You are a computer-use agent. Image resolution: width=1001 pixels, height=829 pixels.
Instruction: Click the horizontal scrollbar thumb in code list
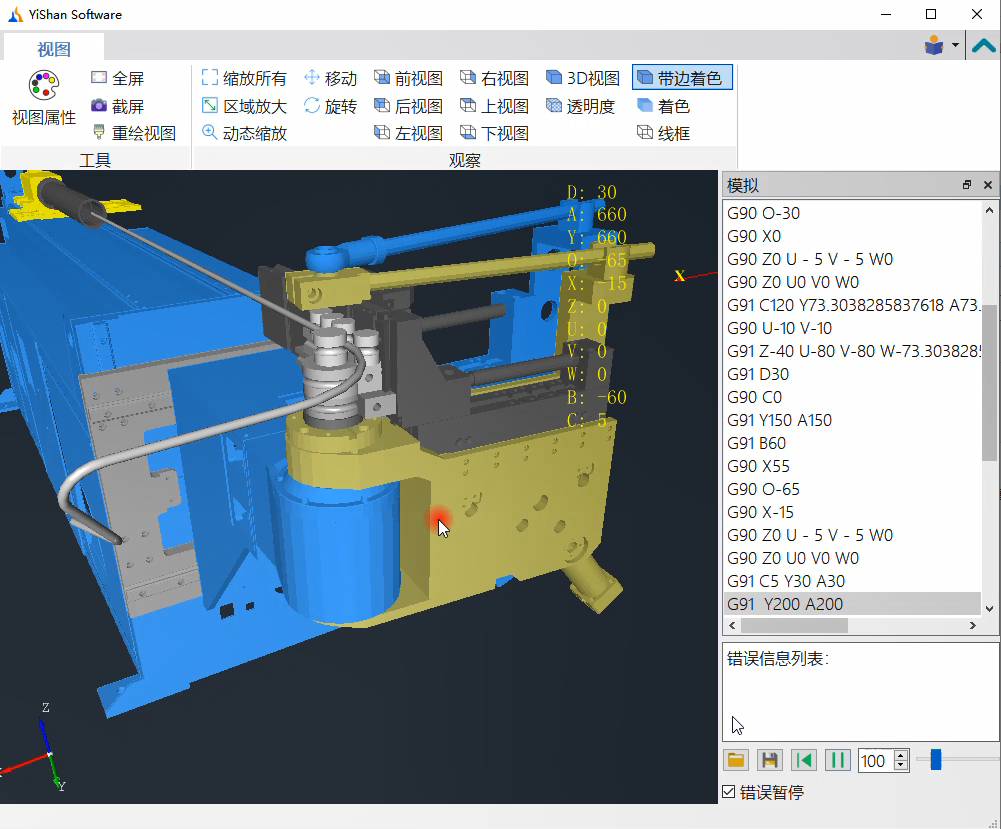[794, 625]
